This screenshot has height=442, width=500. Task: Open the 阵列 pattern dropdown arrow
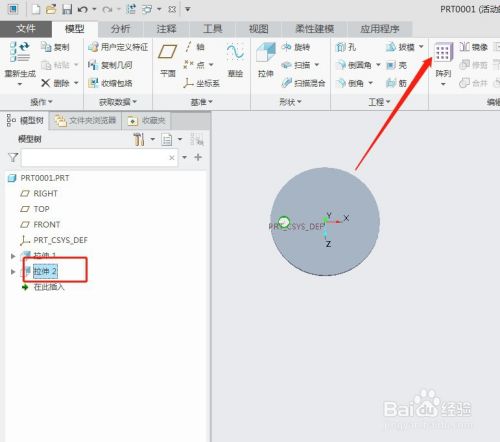coord(443,84)
